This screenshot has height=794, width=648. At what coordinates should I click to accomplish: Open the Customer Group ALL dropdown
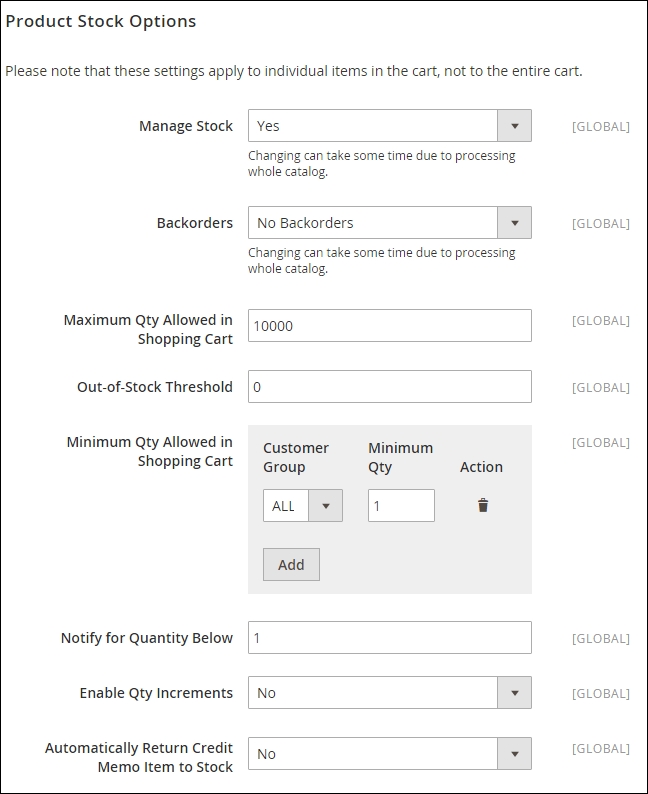[x=302, y=506]
